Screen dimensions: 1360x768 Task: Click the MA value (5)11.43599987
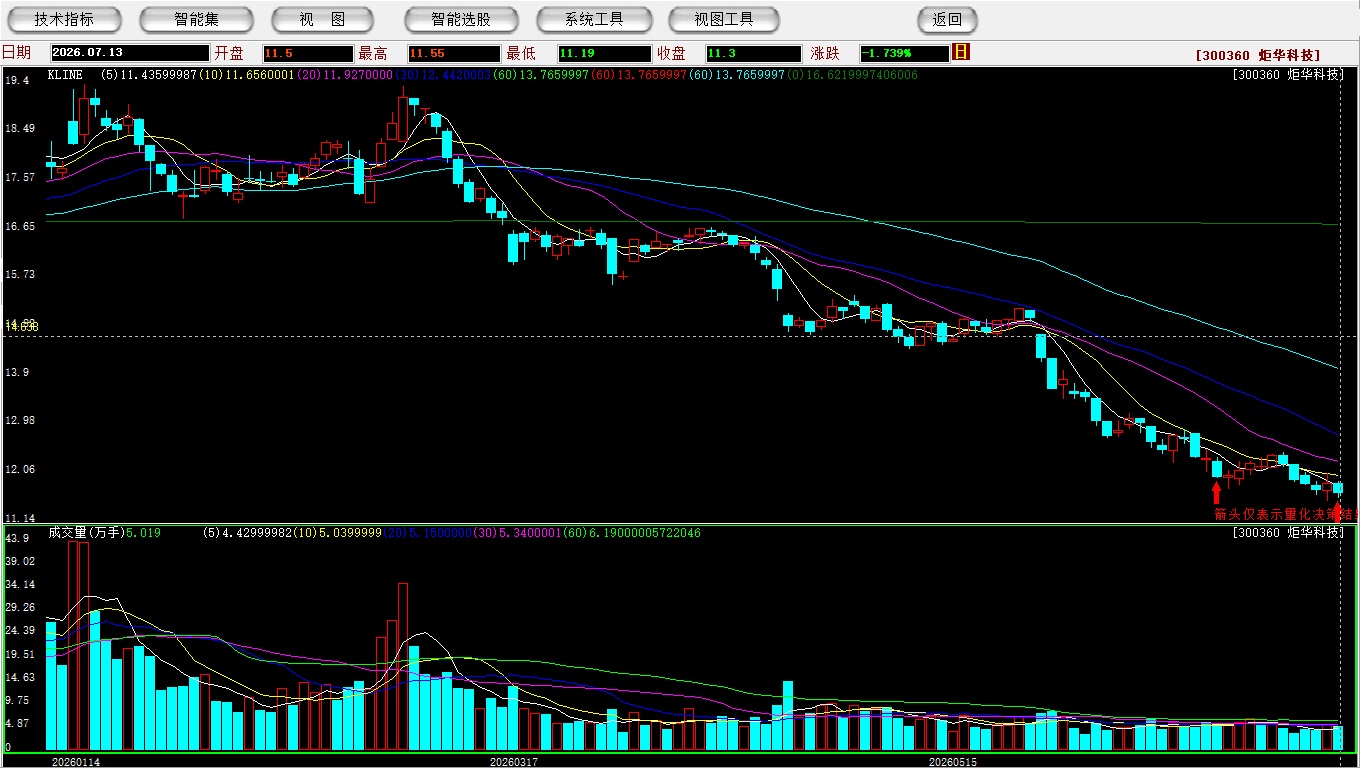point(150,75)
